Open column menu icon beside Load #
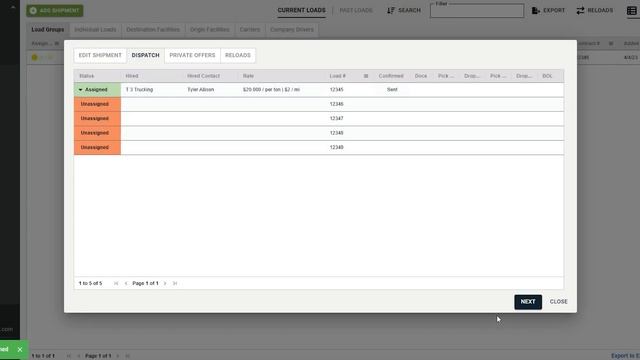The width and height of the screenshot is (640, 360). point(366,76)
